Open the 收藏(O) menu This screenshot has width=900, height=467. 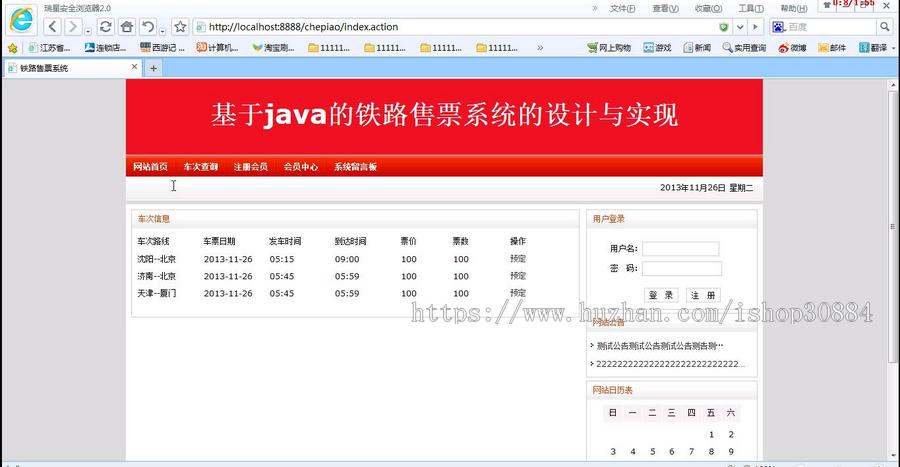point(708,8)
